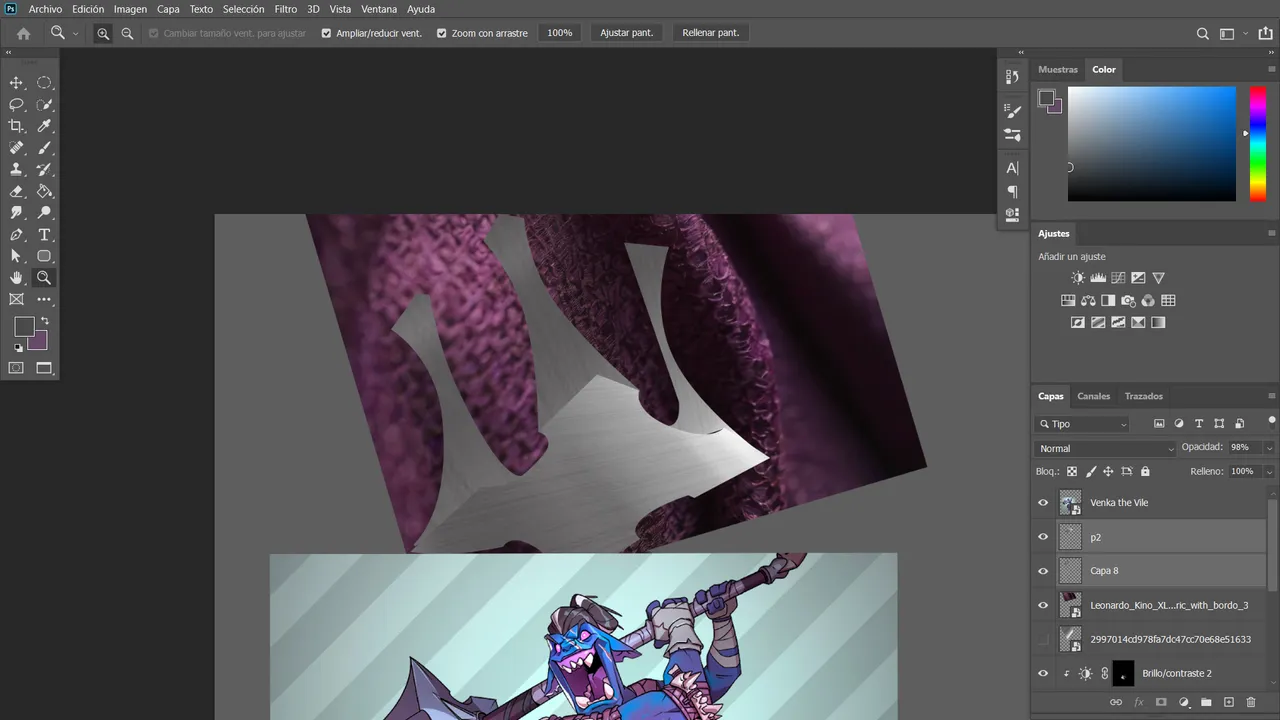Viewport: 1280px width, 720px height.
Task: Open the Tipo layer filter dropdown
Action: coord(1083,424)
